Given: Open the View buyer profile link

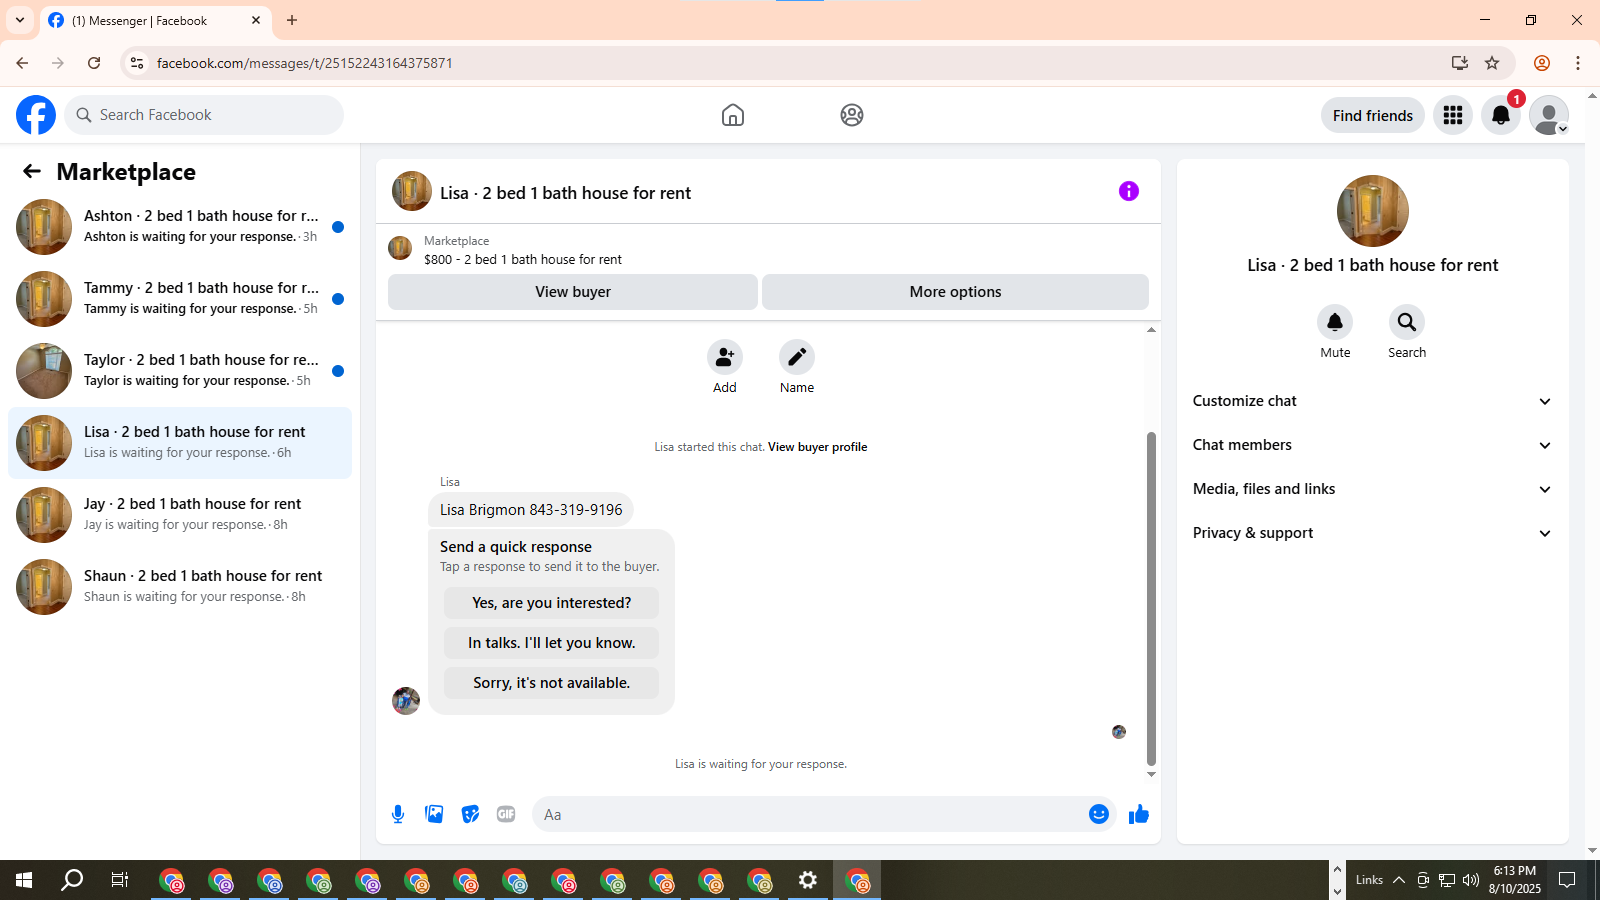Looking at the screenshot, I should [x=817, y=447].
